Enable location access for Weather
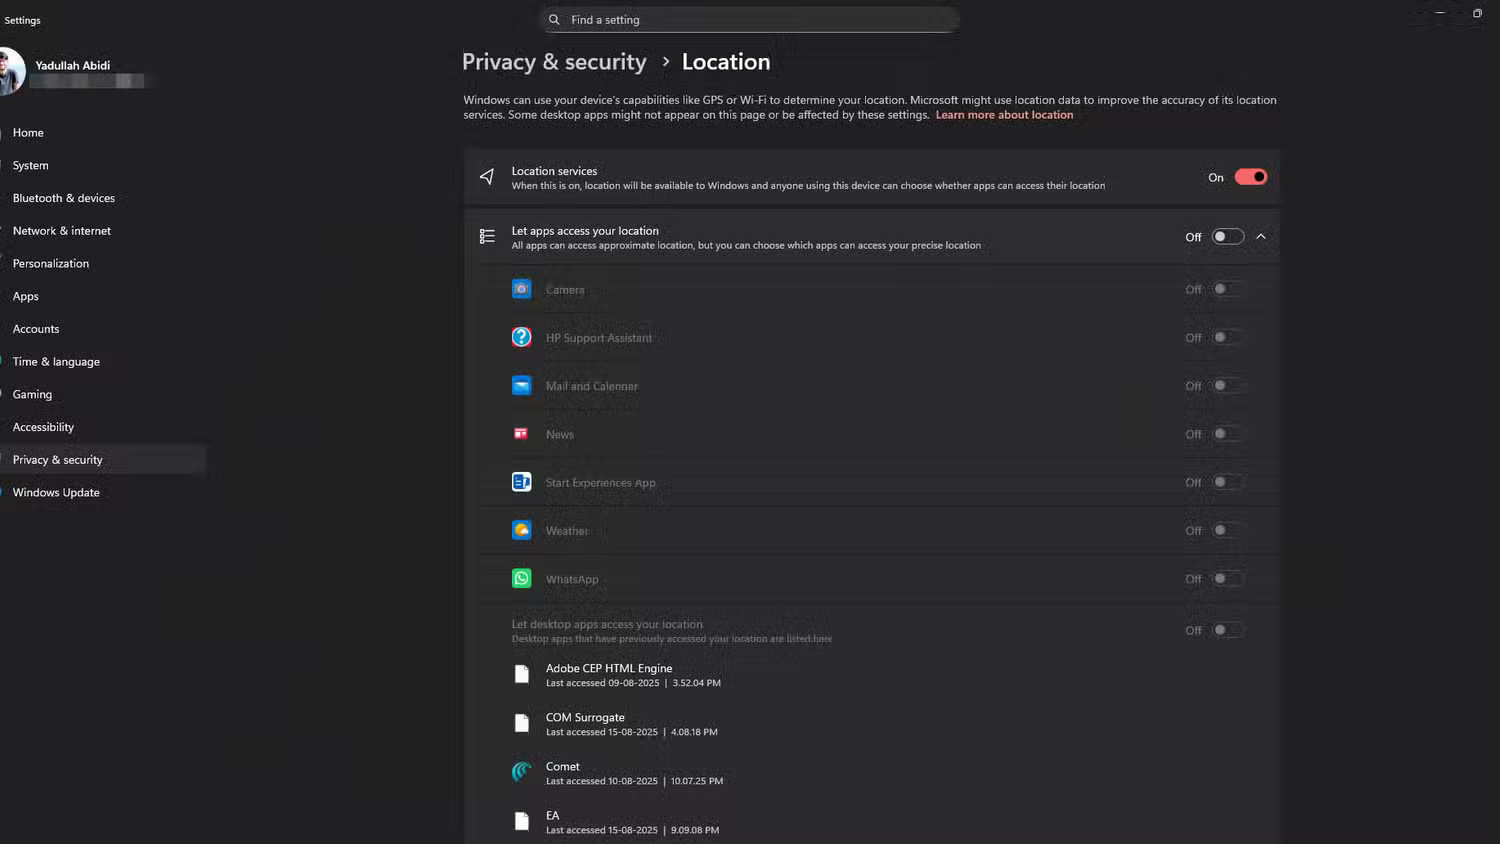 pyautogui.click(x=1228, y=530)
